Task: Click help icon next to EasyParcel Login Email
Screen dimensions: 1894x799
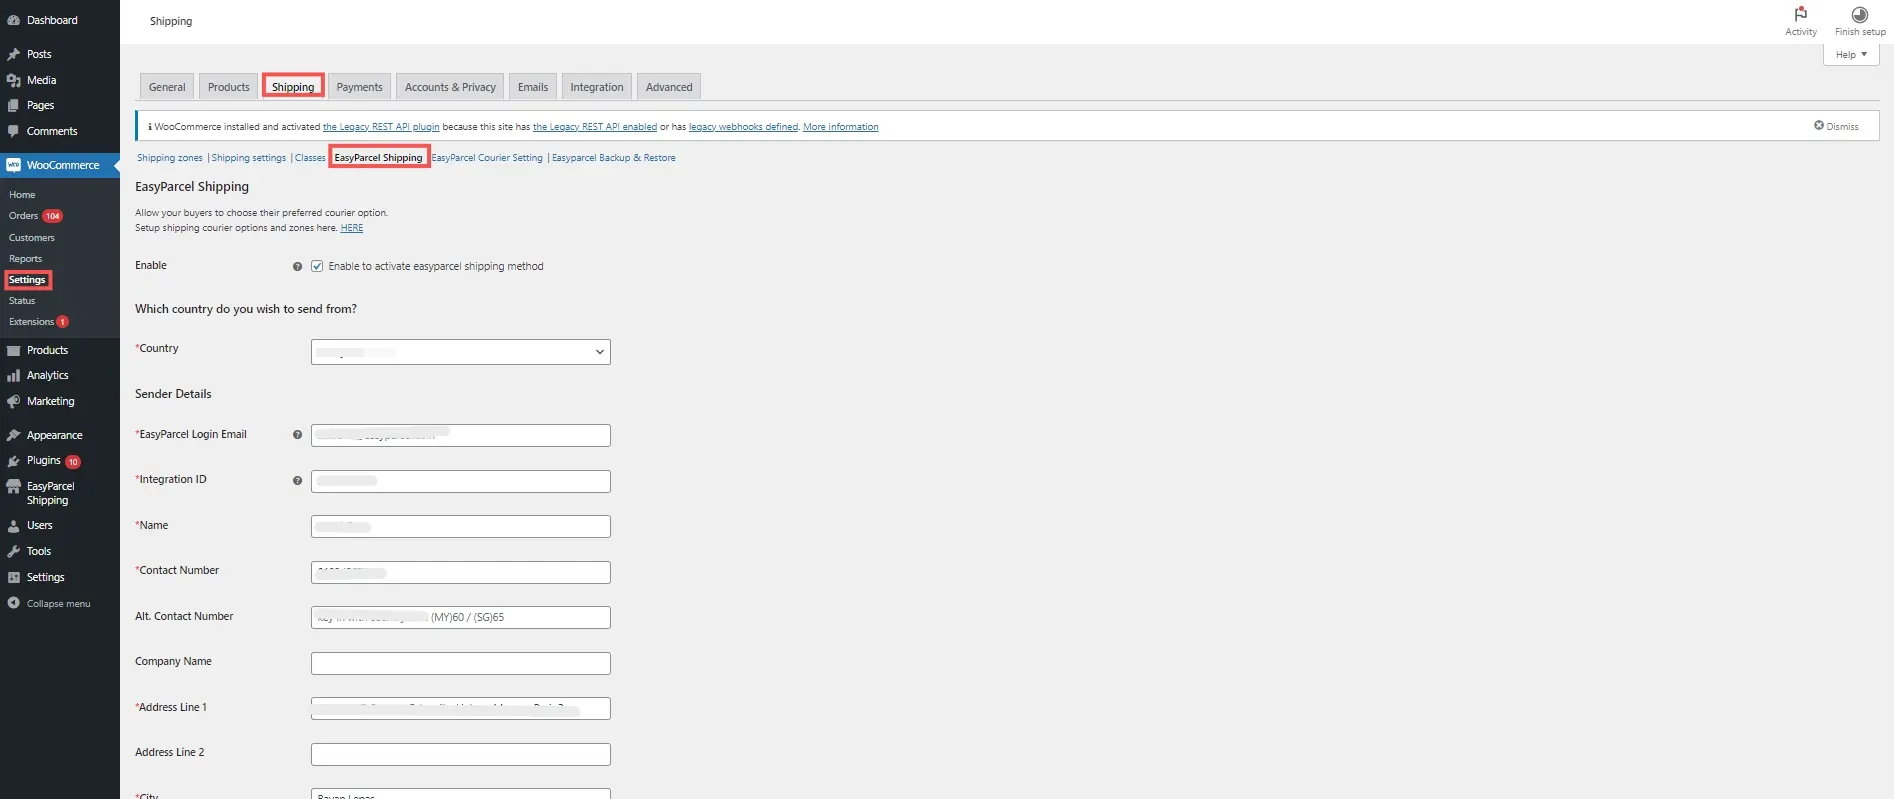Action: pyautogui.click(x=297, y=435)
